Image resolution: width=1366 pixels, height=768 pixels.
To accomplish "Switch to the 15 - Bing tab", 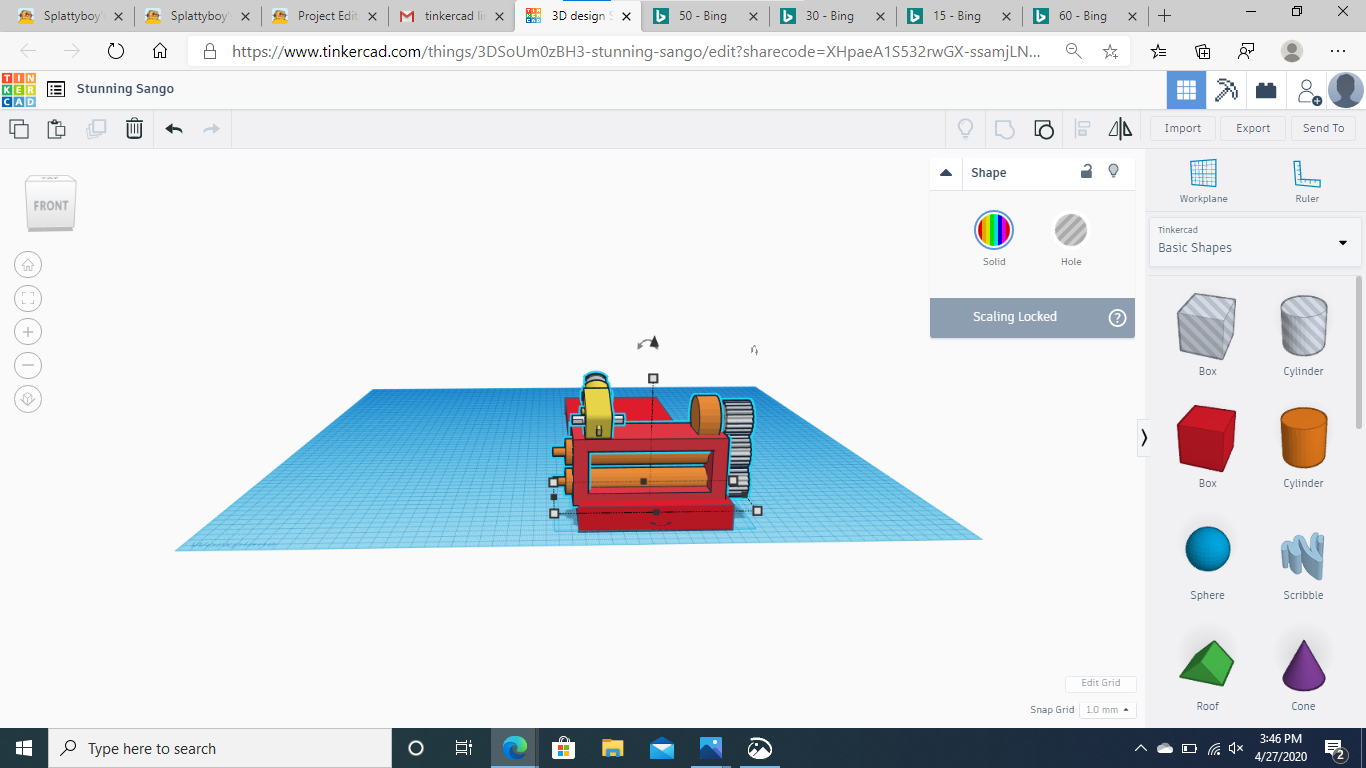I will point(959,16).
